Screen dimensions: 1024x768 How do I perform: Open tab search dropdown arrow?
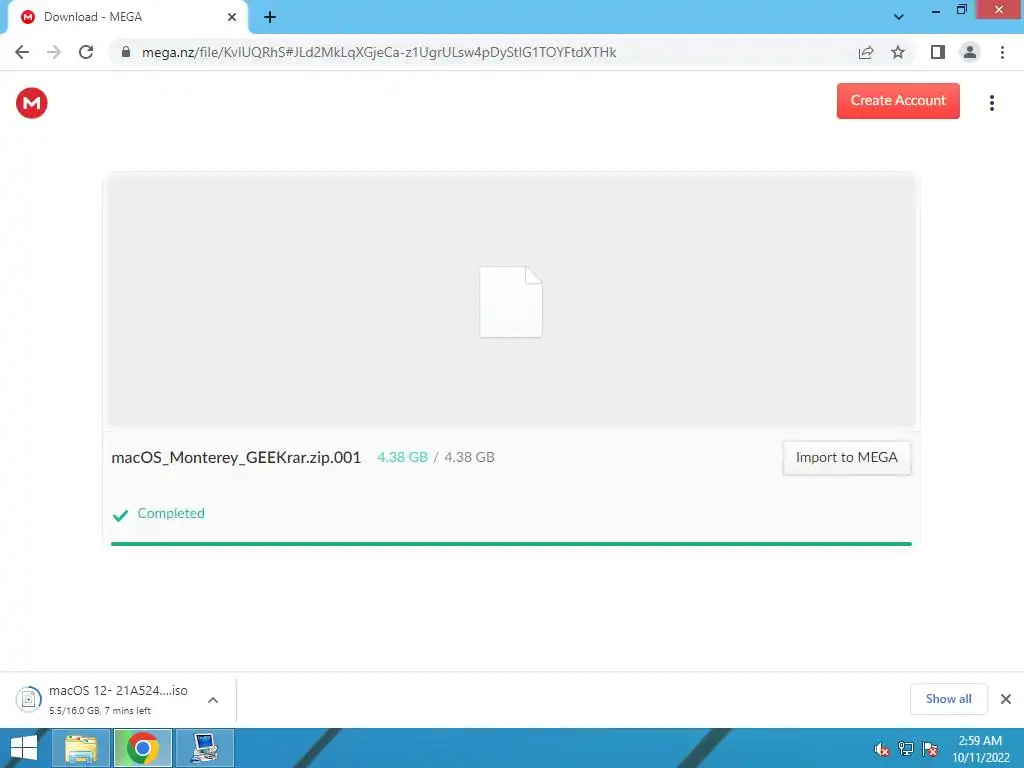[x=899, y=17]
